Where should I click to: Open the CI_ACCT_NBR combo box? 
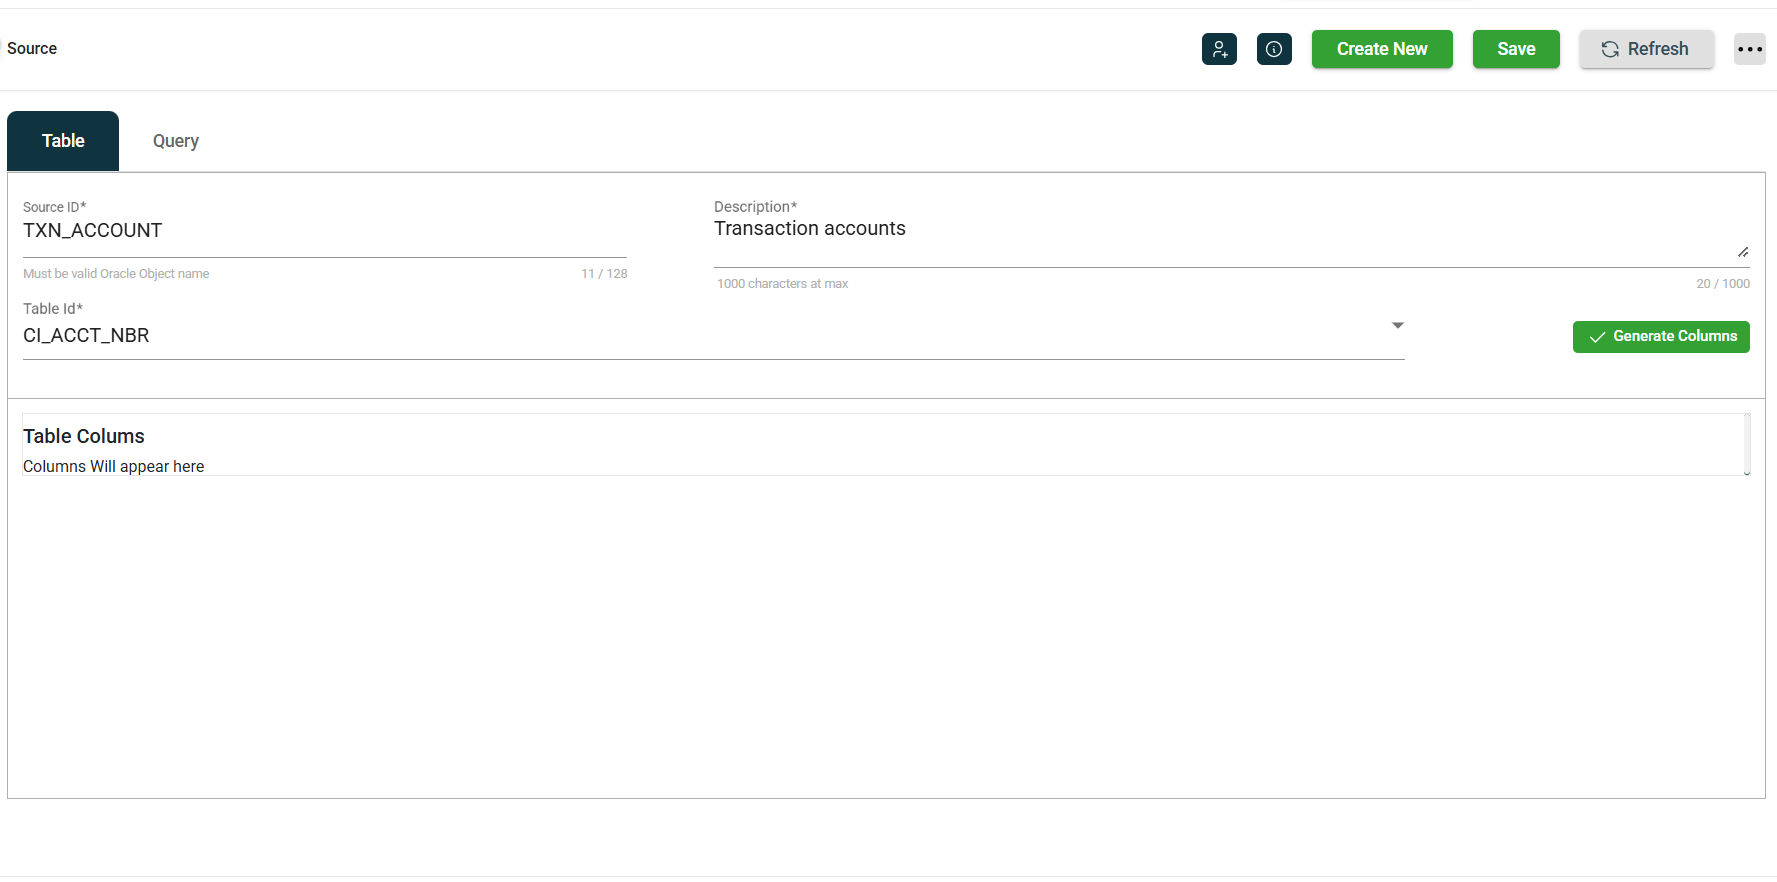coord(700,336)
